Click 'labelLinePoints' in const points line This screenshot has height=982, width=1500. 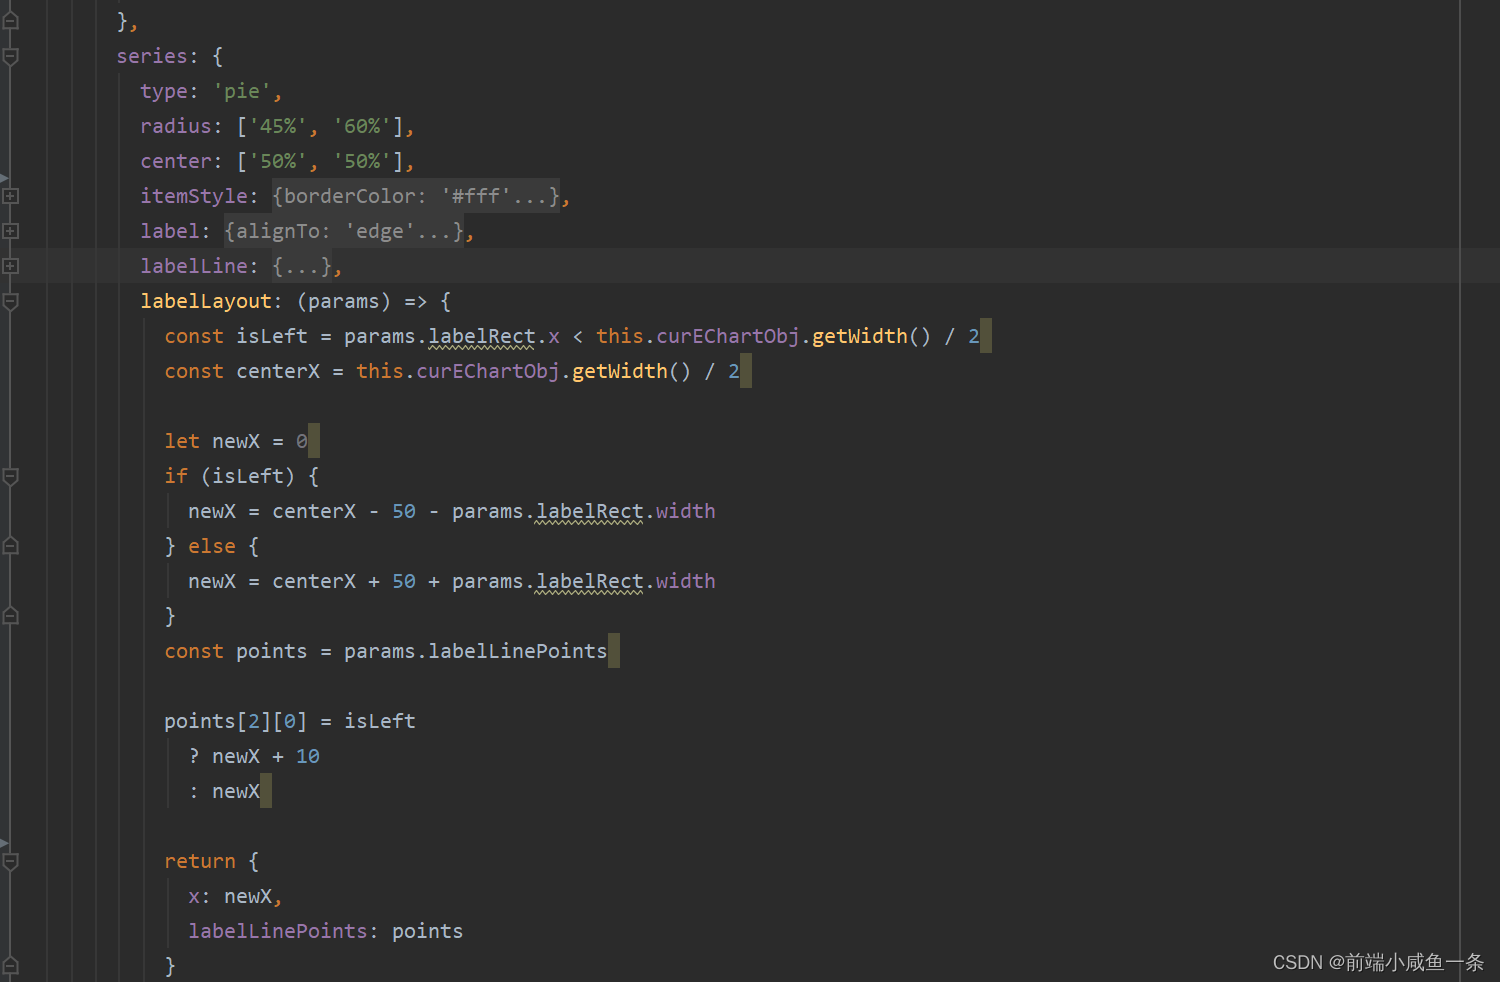518,651
